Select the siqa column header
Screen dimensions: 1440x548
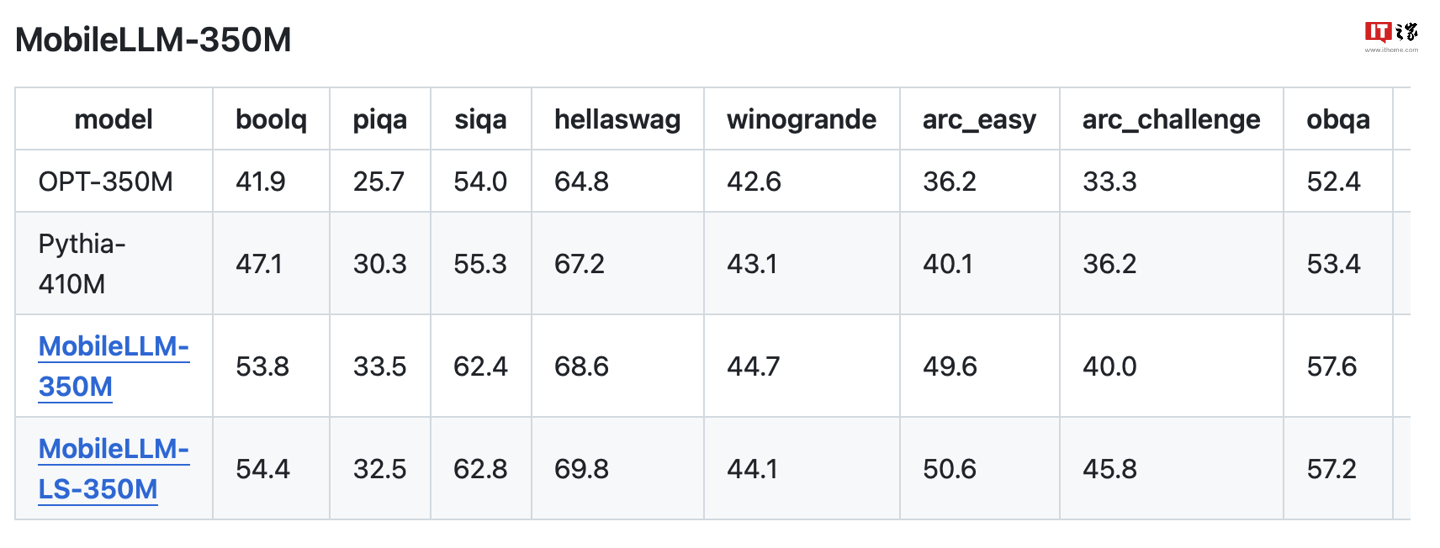click(x=480, y=120)
